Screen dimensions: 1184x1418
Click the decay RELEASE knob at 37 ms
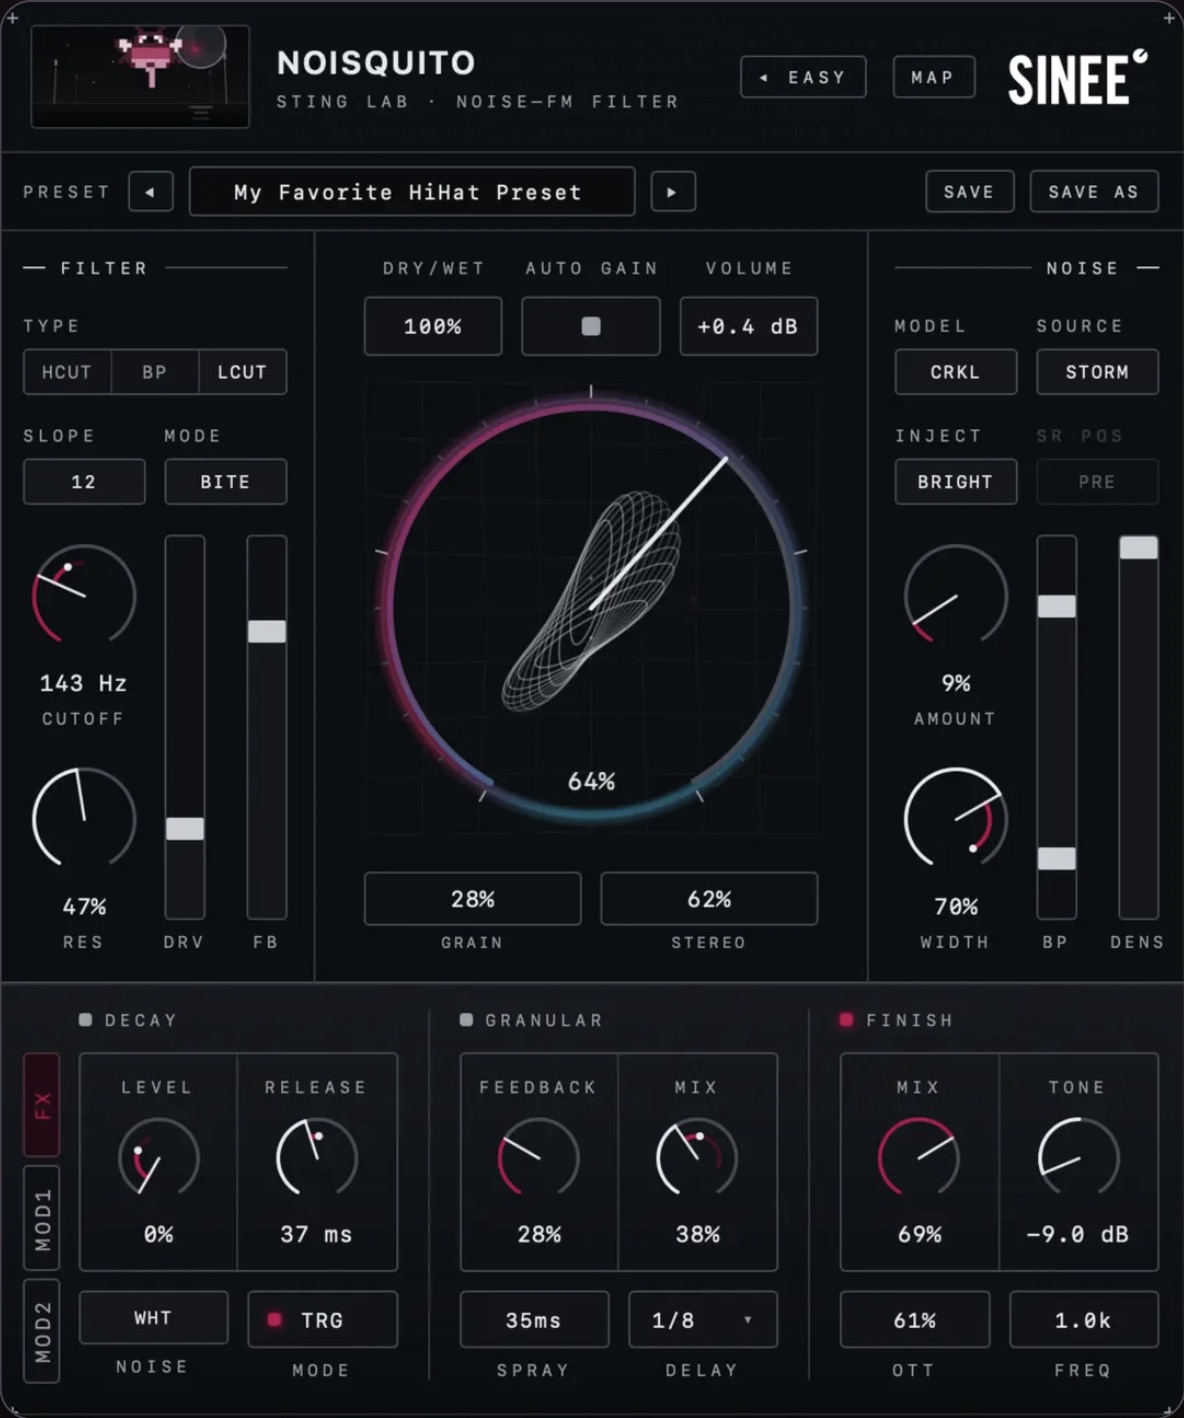(x=316, y=1158)
